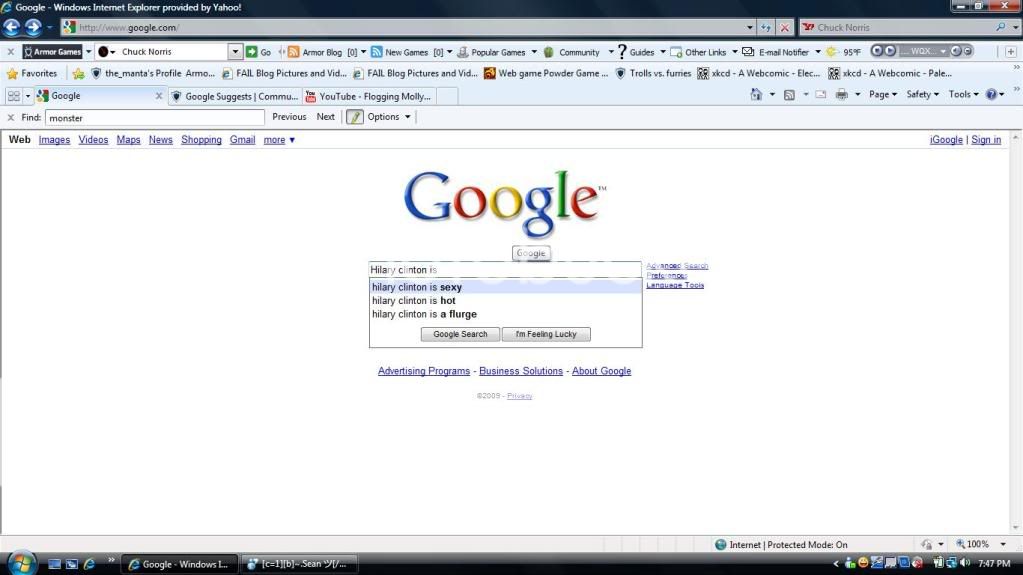1023x575 pixels.
Task: Go back with the browser back arrow
Action: click(x=12, y=27)
